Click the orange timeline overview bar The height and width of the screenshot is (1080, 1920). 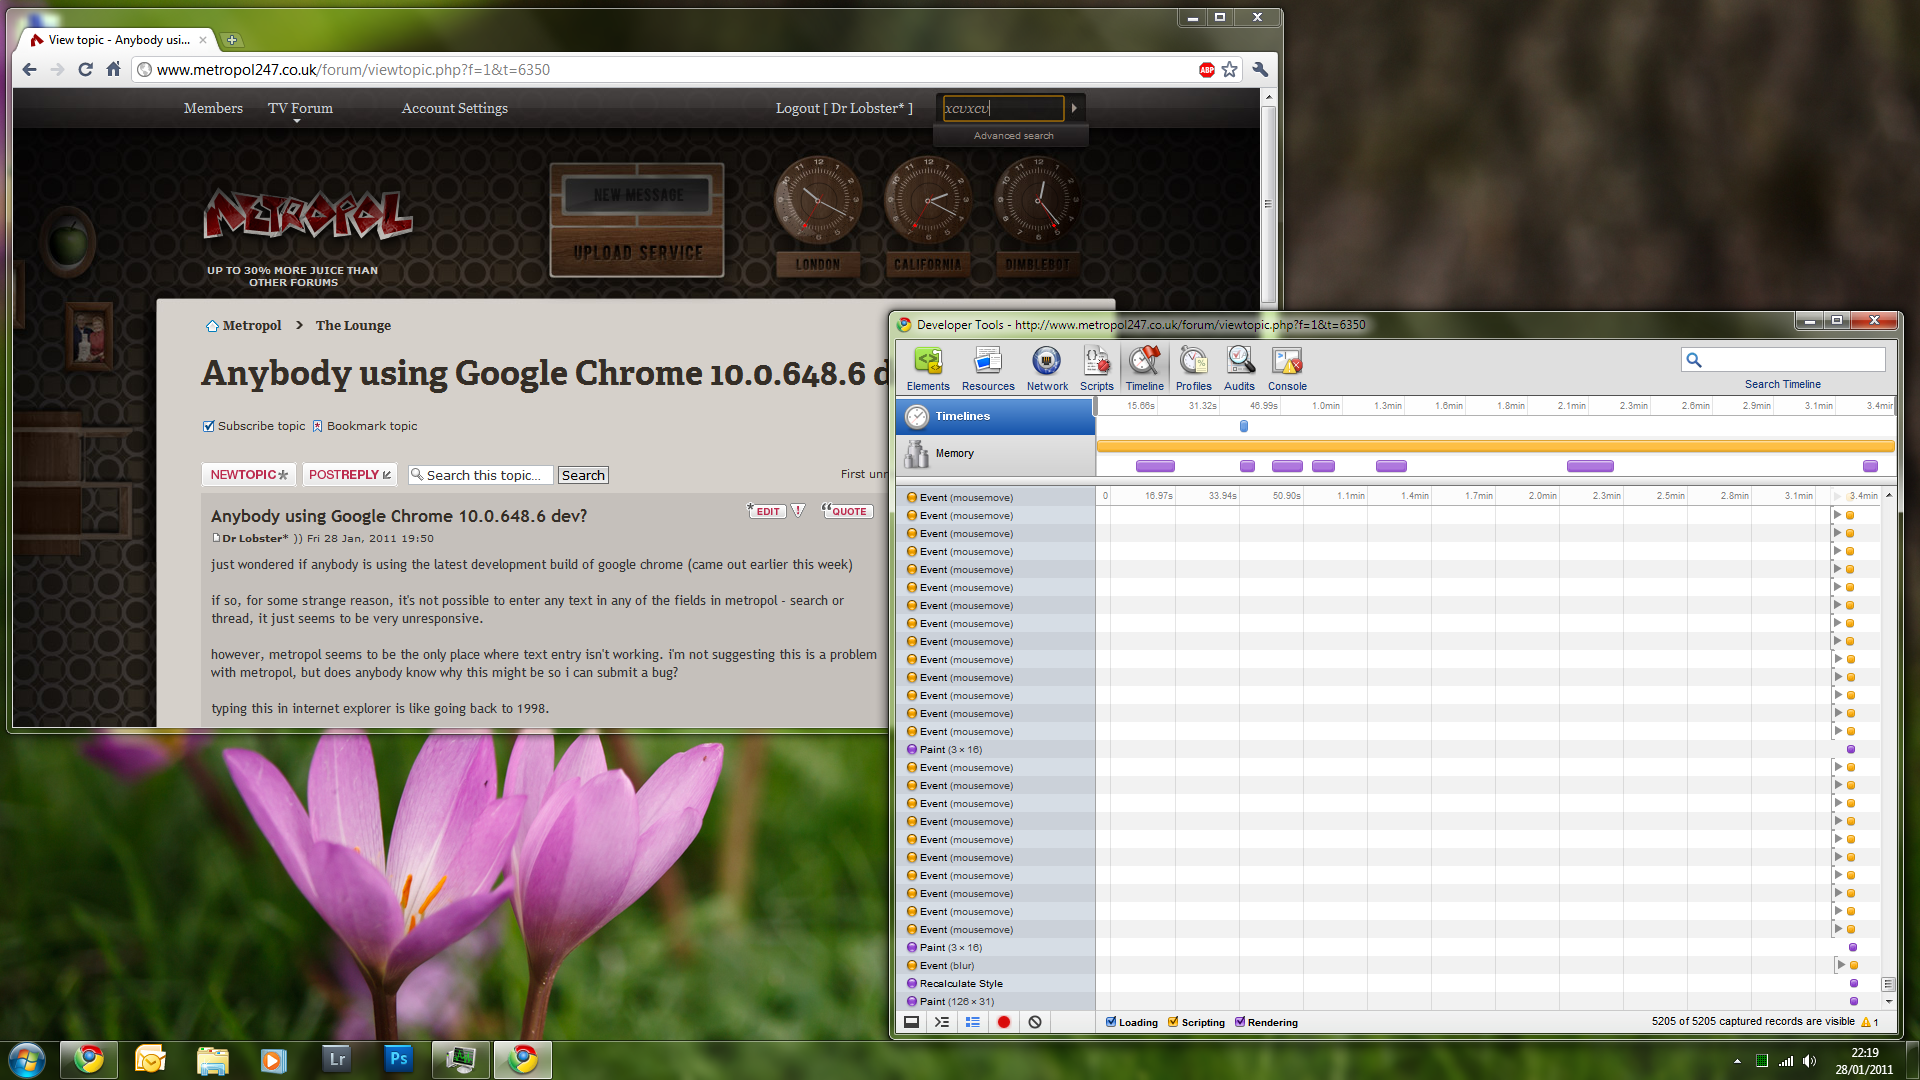click(x=1495, y=446)
